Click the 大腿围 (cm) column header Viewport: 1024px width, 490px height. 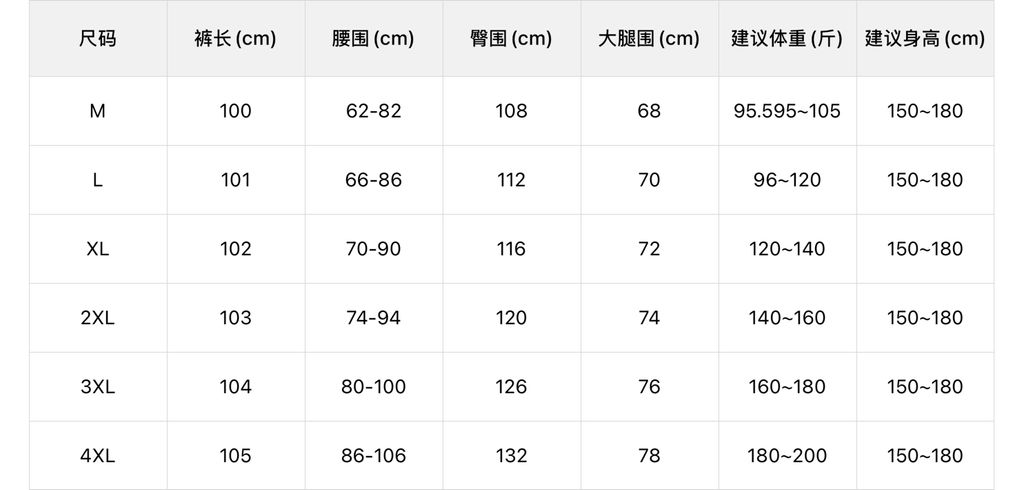(649, 39)
